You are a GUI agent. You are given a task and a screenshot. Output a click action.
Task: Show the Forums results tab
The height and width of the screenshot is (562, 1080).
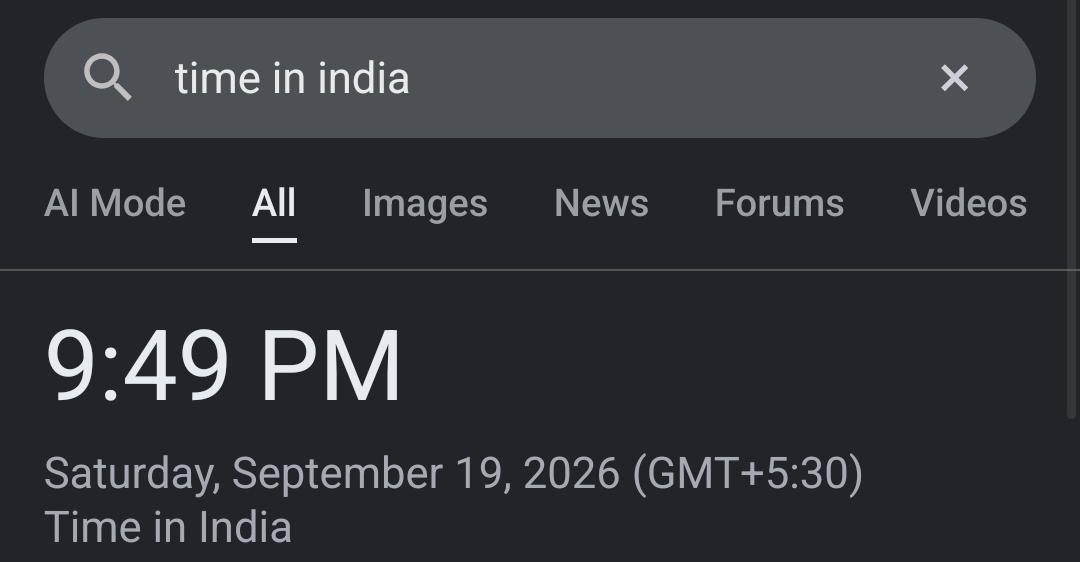pos(779,203)
